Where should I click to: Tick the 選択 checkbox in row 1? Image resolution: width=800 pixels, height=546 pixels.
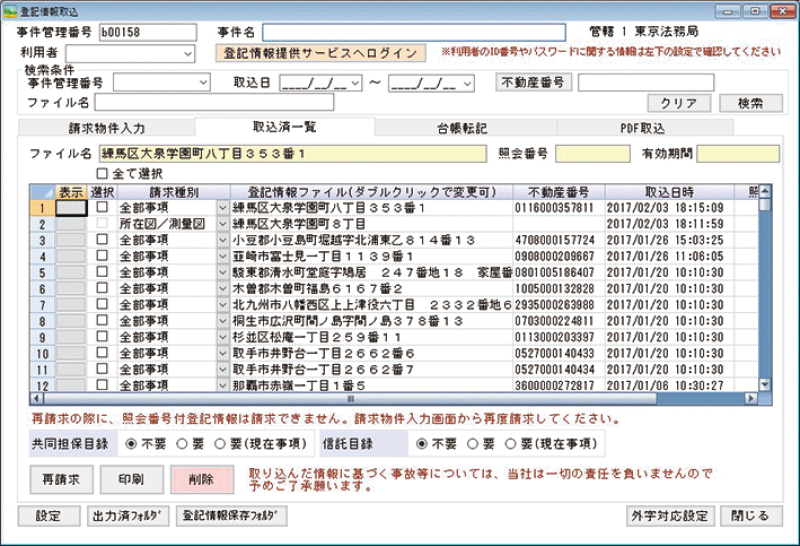(102, 208)
